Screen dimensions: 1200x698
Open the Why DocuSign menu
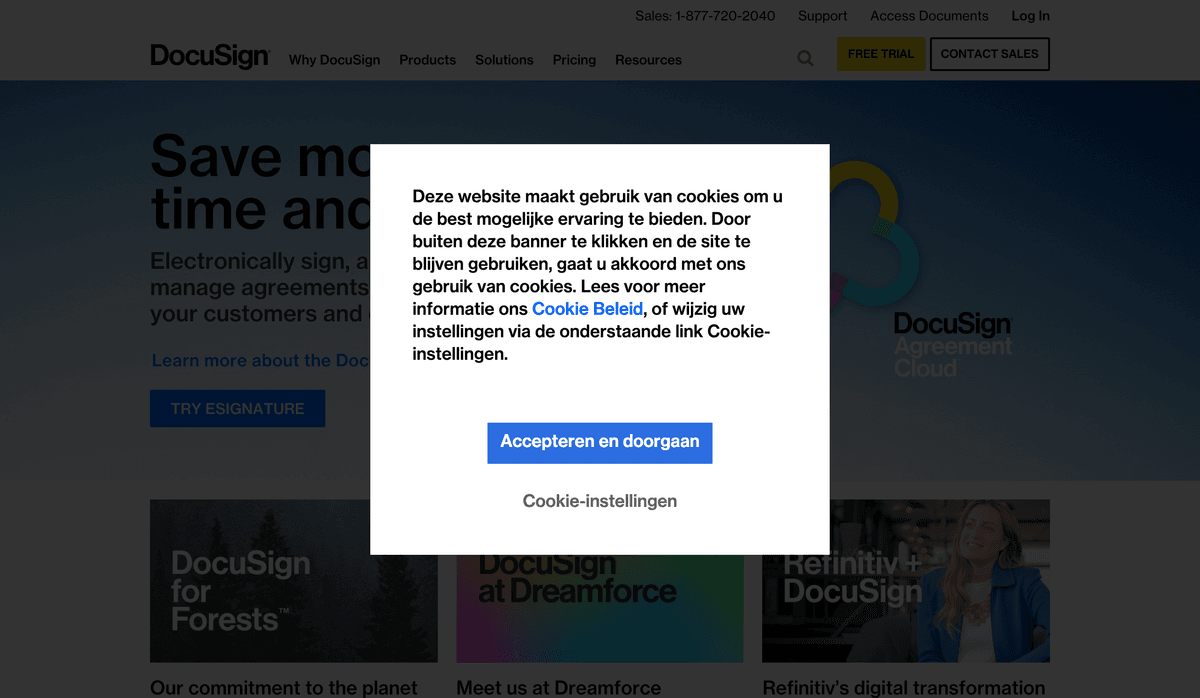pyautogui.click(x=334, y=60)
